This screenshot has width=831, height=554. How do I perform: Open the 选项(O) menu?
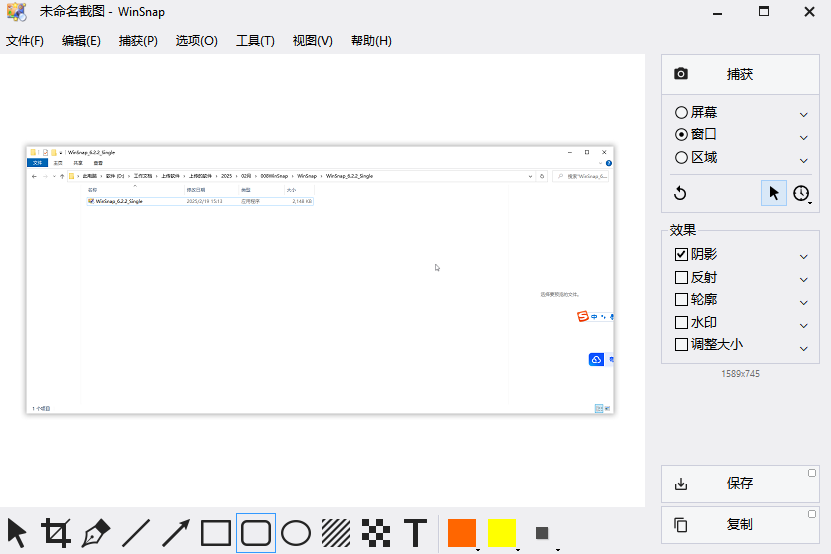pyautogui.click(x=197, y=41)
